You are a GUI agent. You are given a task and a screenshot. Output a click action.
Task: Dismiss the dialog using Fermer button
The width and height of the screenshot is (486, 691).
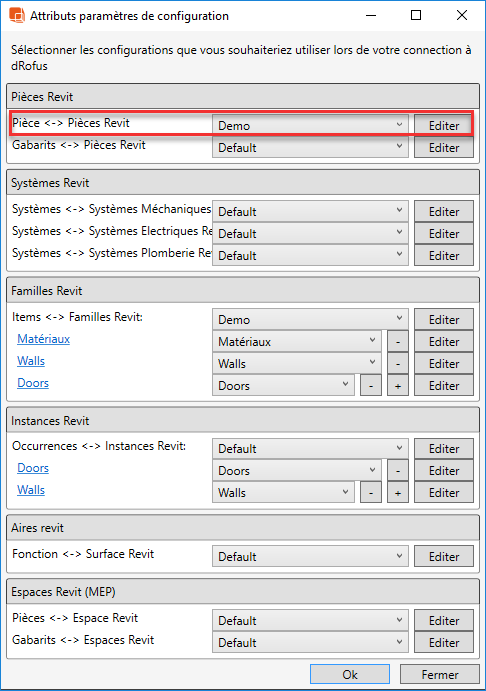coord(440,675)
